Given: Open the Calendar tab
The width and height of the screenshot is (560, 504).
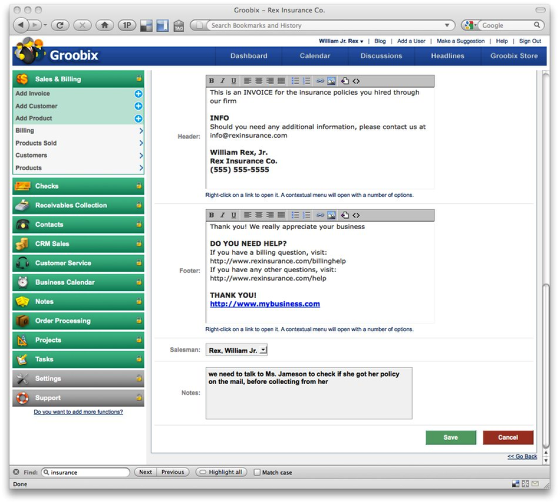Looking at the screenshot, I should [x=315, y=56].
